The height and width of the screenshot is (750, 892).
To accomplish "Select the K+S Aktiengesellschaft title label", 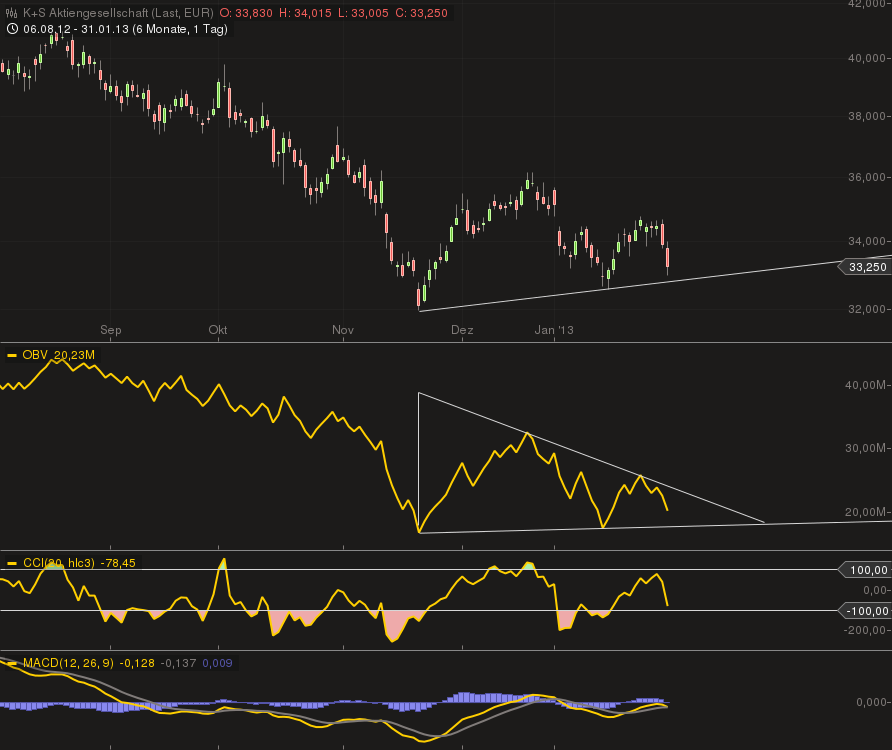I will (x=118, y=13).
